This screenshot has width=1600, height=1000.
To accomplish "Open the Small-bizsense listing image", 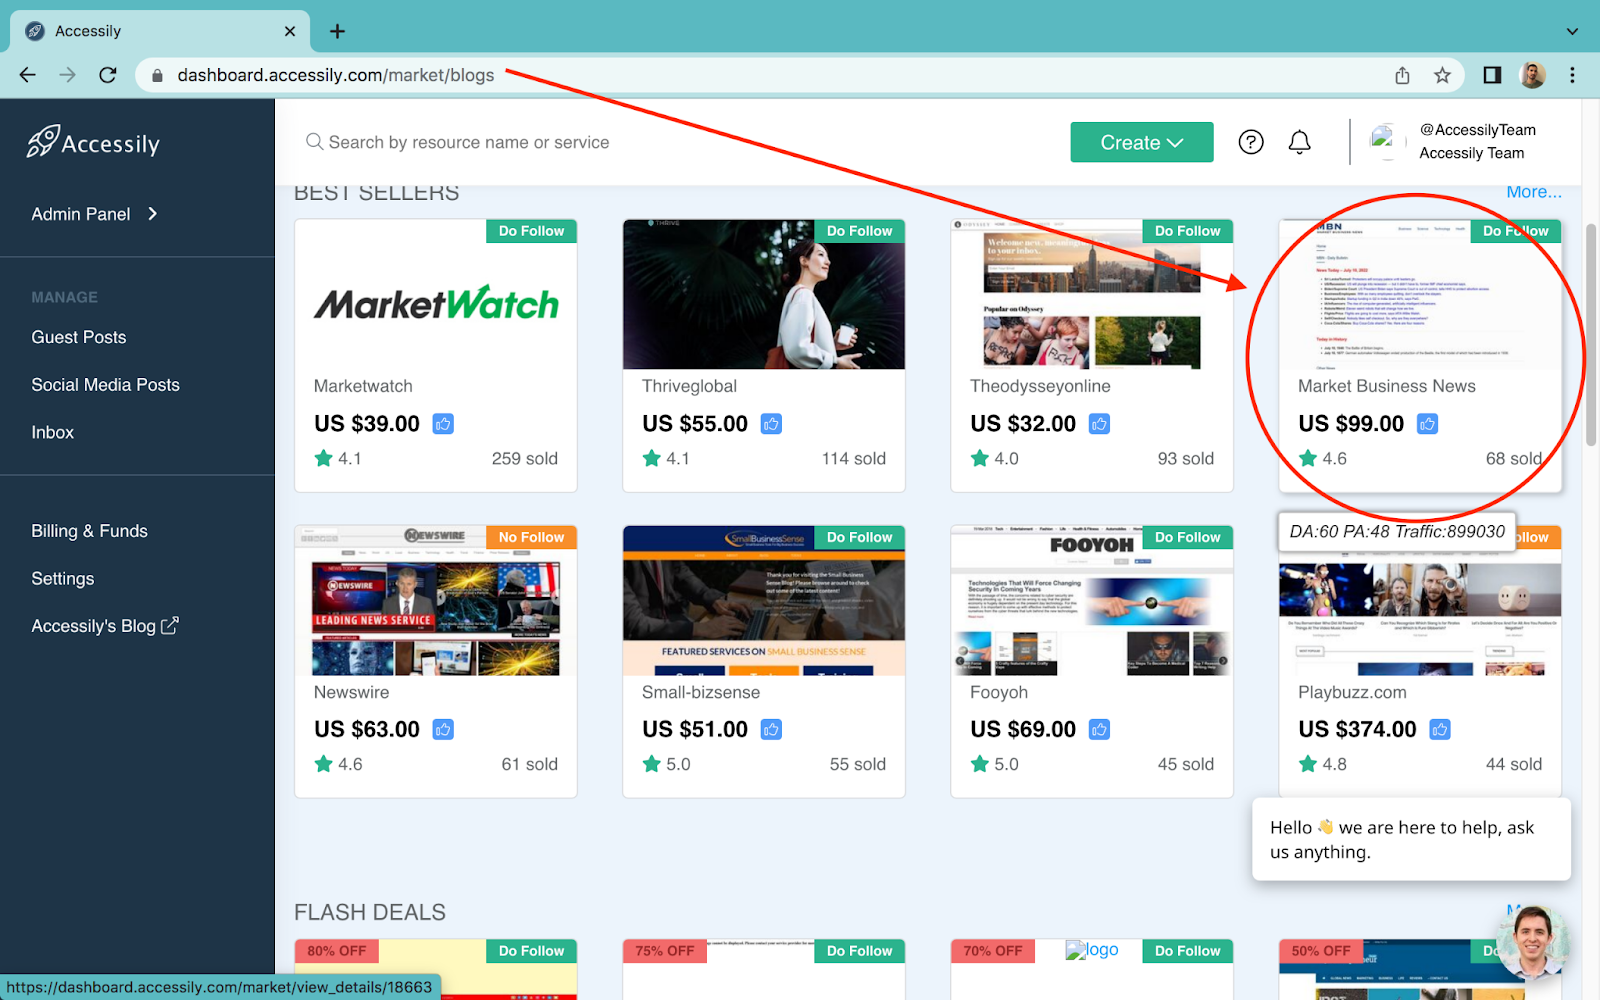I will 764,601.
